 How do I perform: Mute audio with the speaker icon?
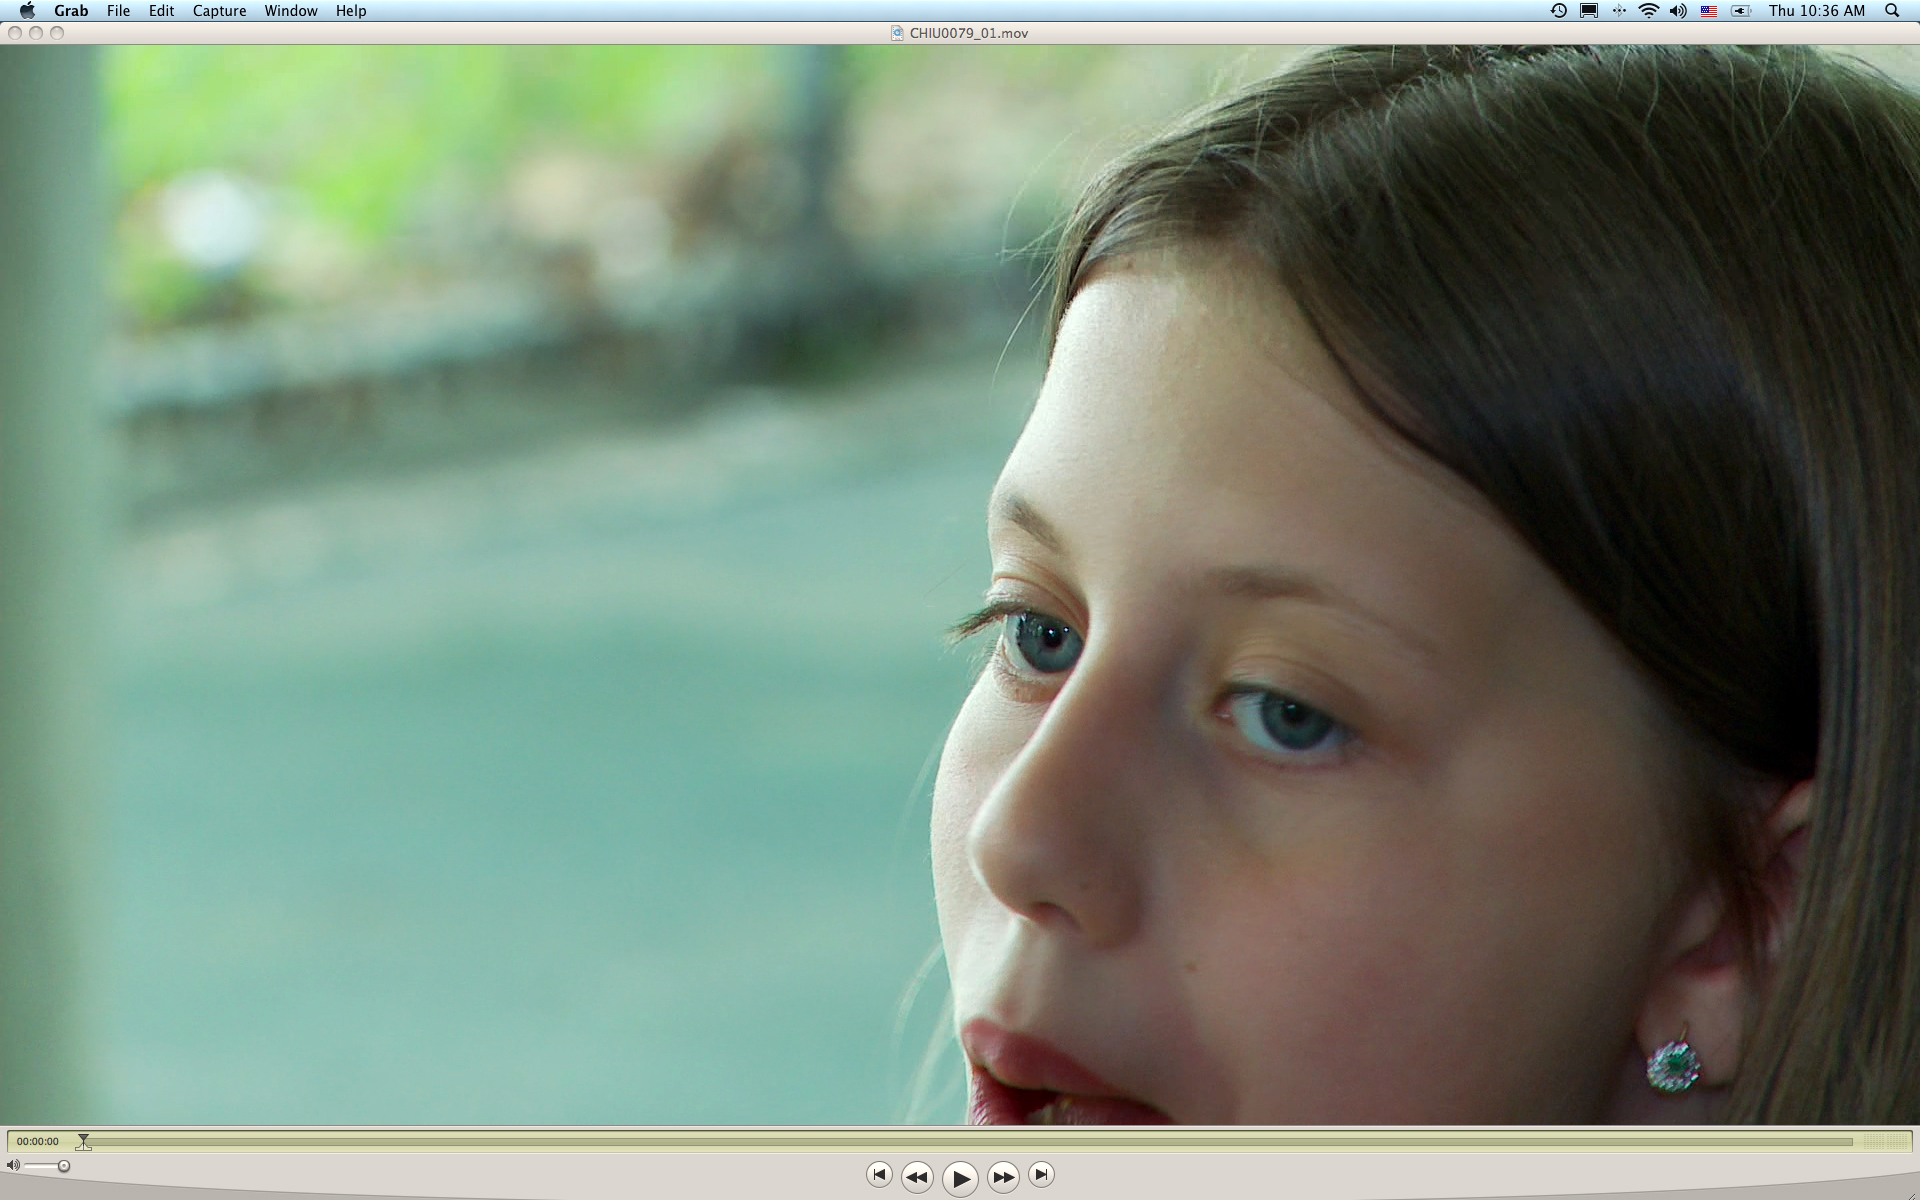[13, 1165]
